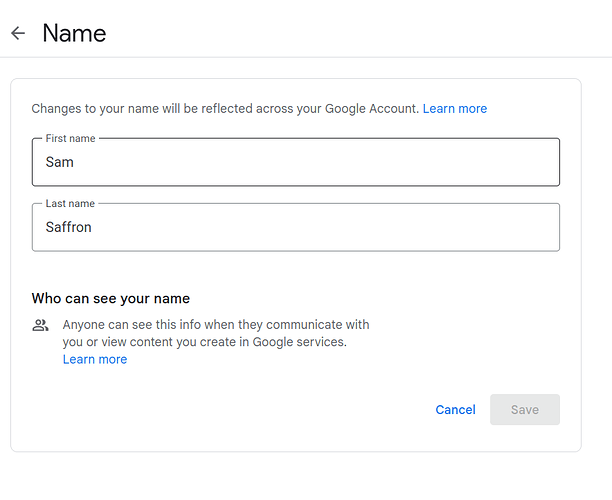Click the 'Who can see your name' heading
This screenshot has width=612, height=500.
click(111, 299)
